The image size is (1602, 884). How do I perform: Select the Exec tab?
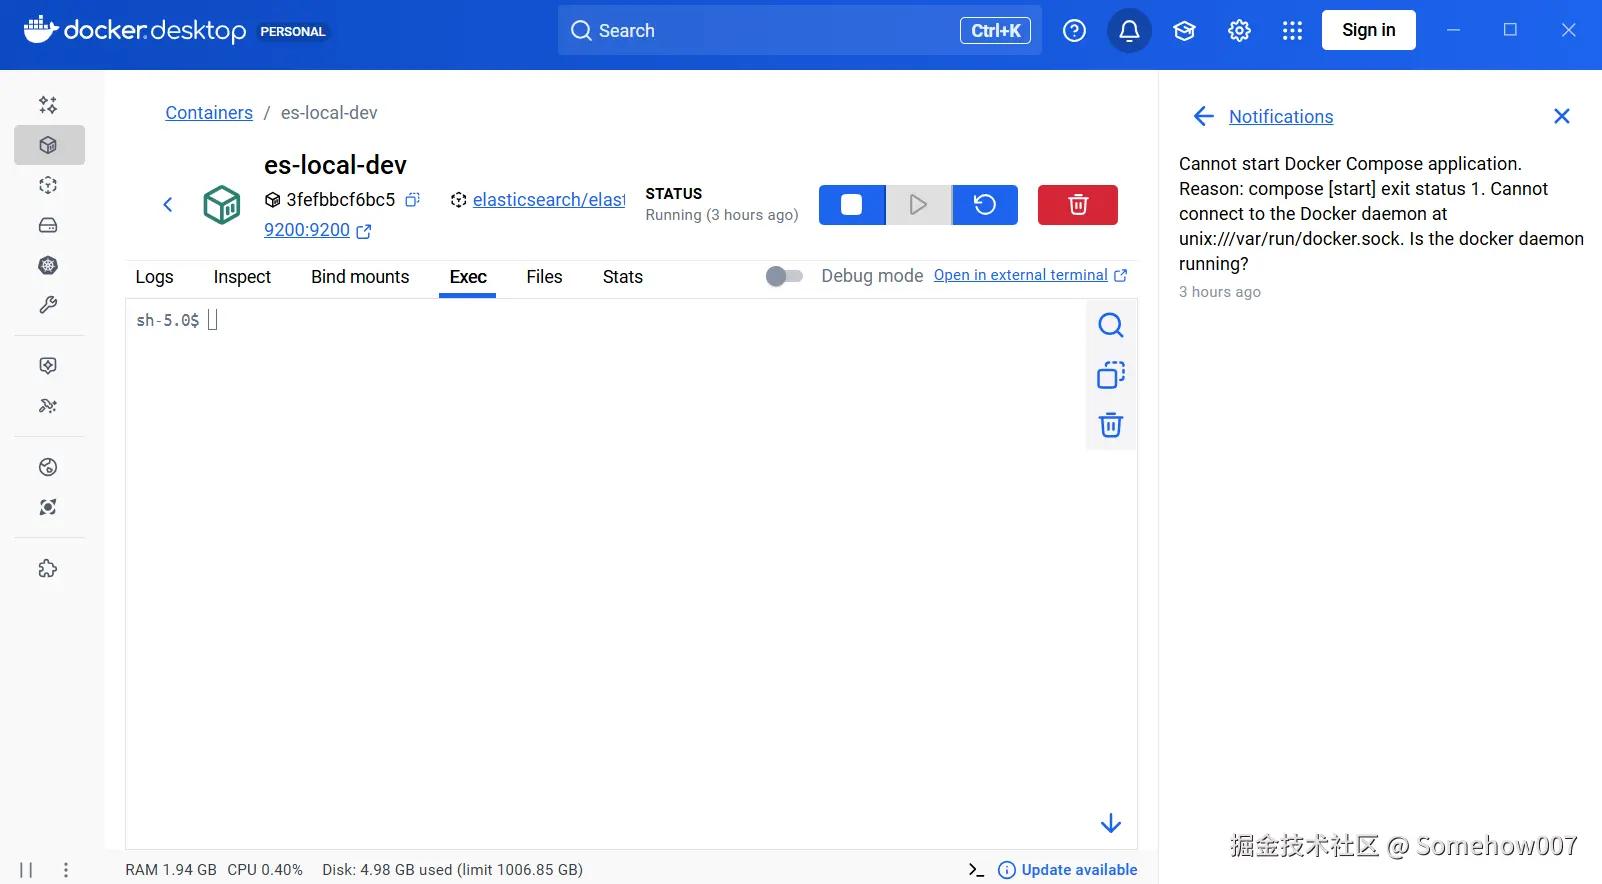tap(468, 277)
